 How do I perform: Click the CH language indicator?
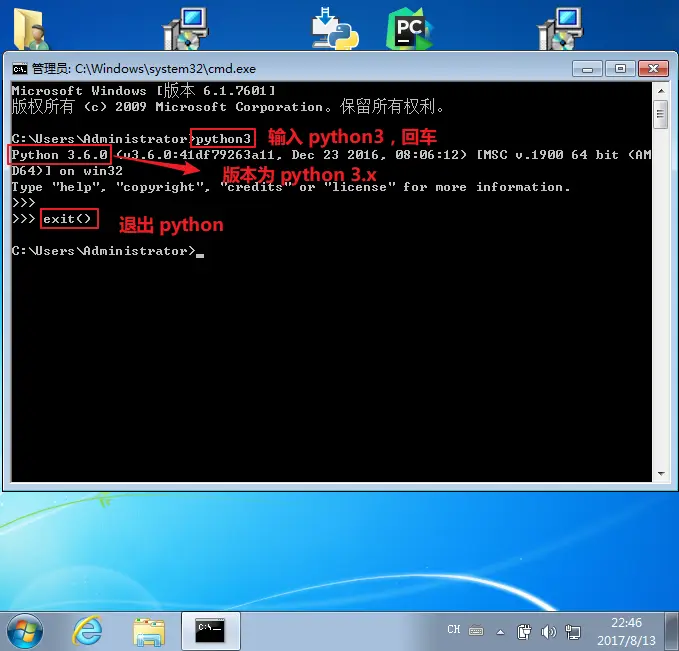pyautogui.click(x=453, y=629)
